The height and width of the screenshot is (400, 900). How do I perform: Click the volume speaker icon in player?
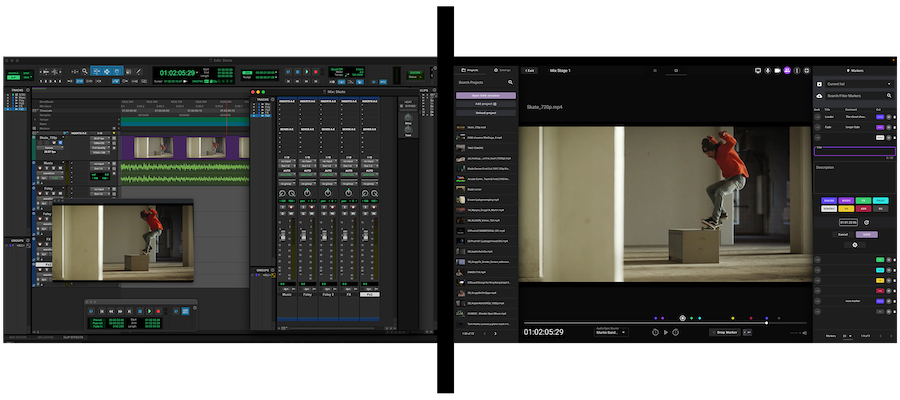point(805,333)
